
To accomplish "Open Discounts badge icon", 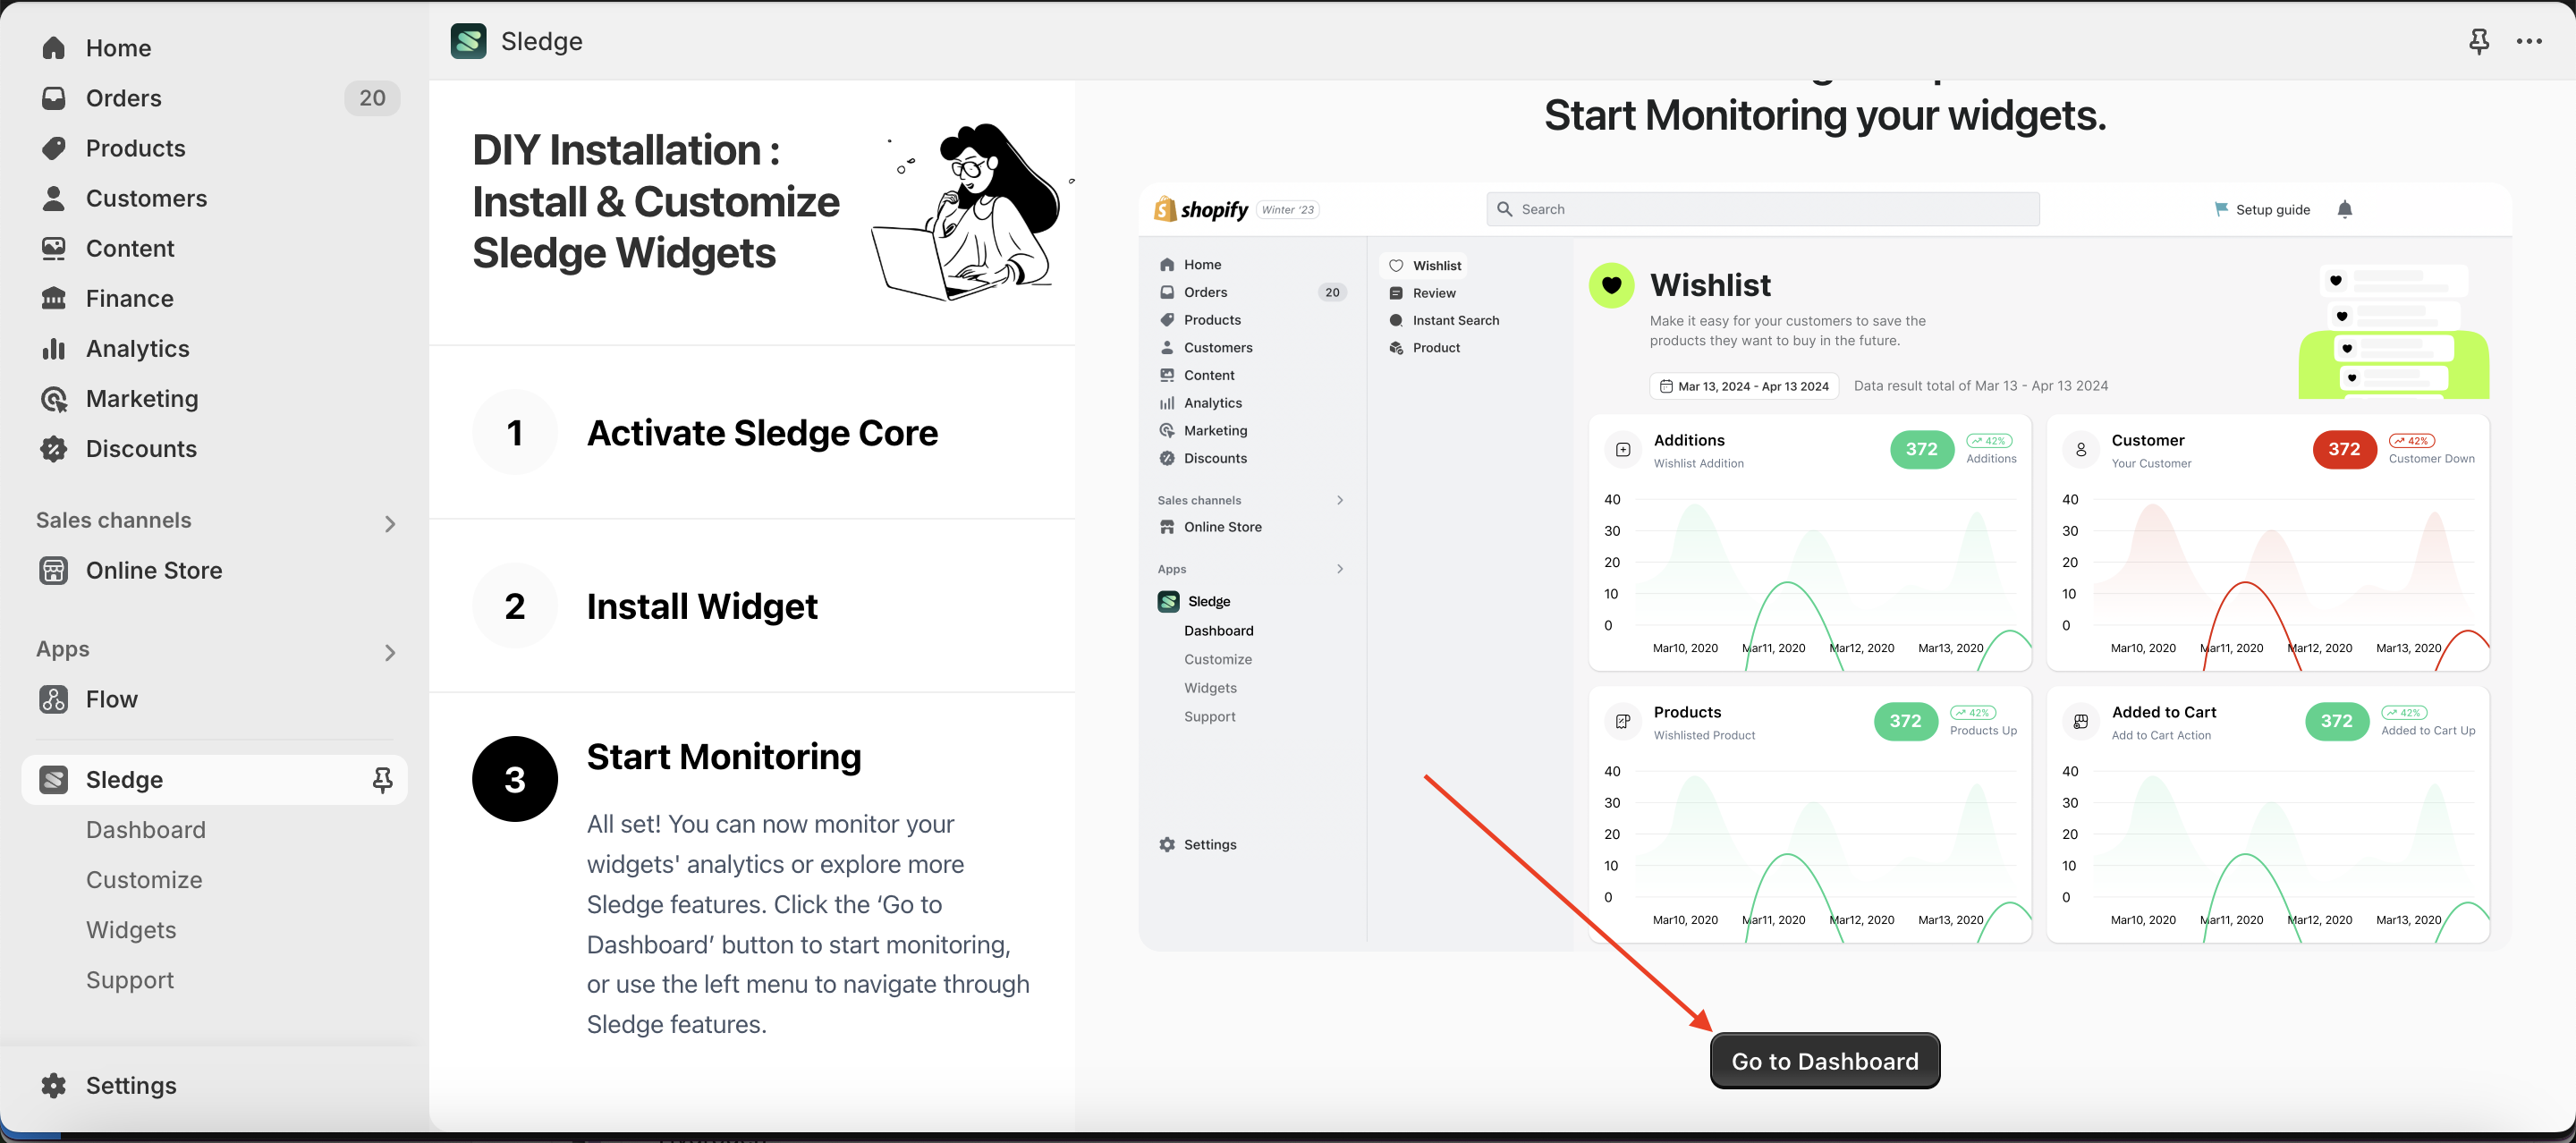I will 54,449.
